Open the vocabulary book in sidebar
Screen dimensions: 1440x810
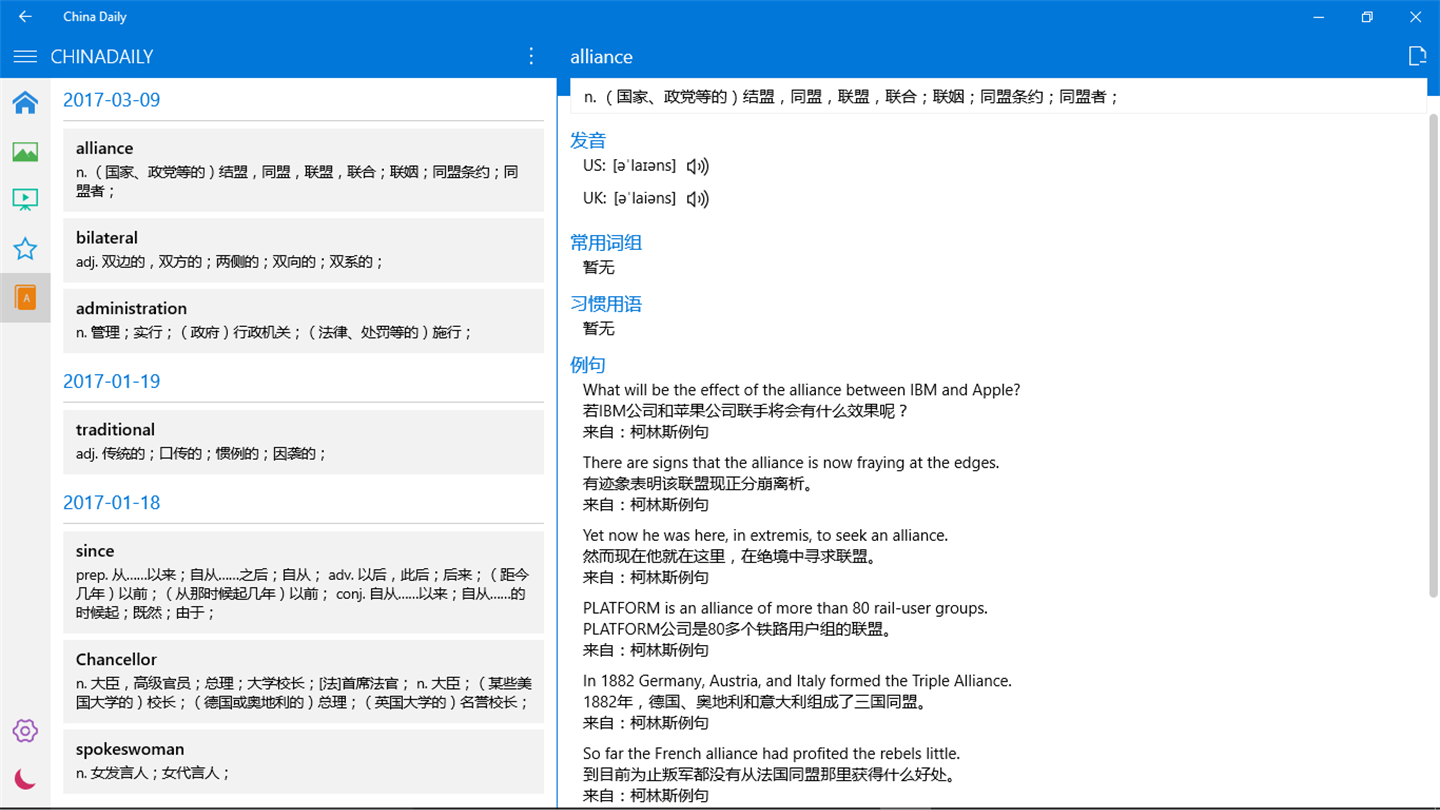(25, 298)
